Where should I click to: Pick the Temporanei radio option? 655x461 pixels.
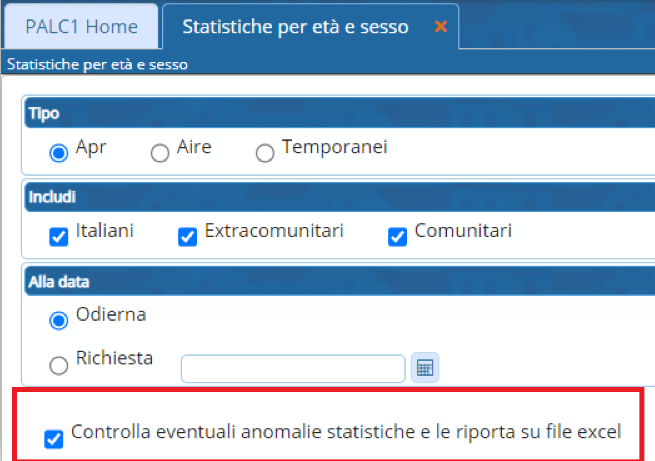tap(265, 153)
